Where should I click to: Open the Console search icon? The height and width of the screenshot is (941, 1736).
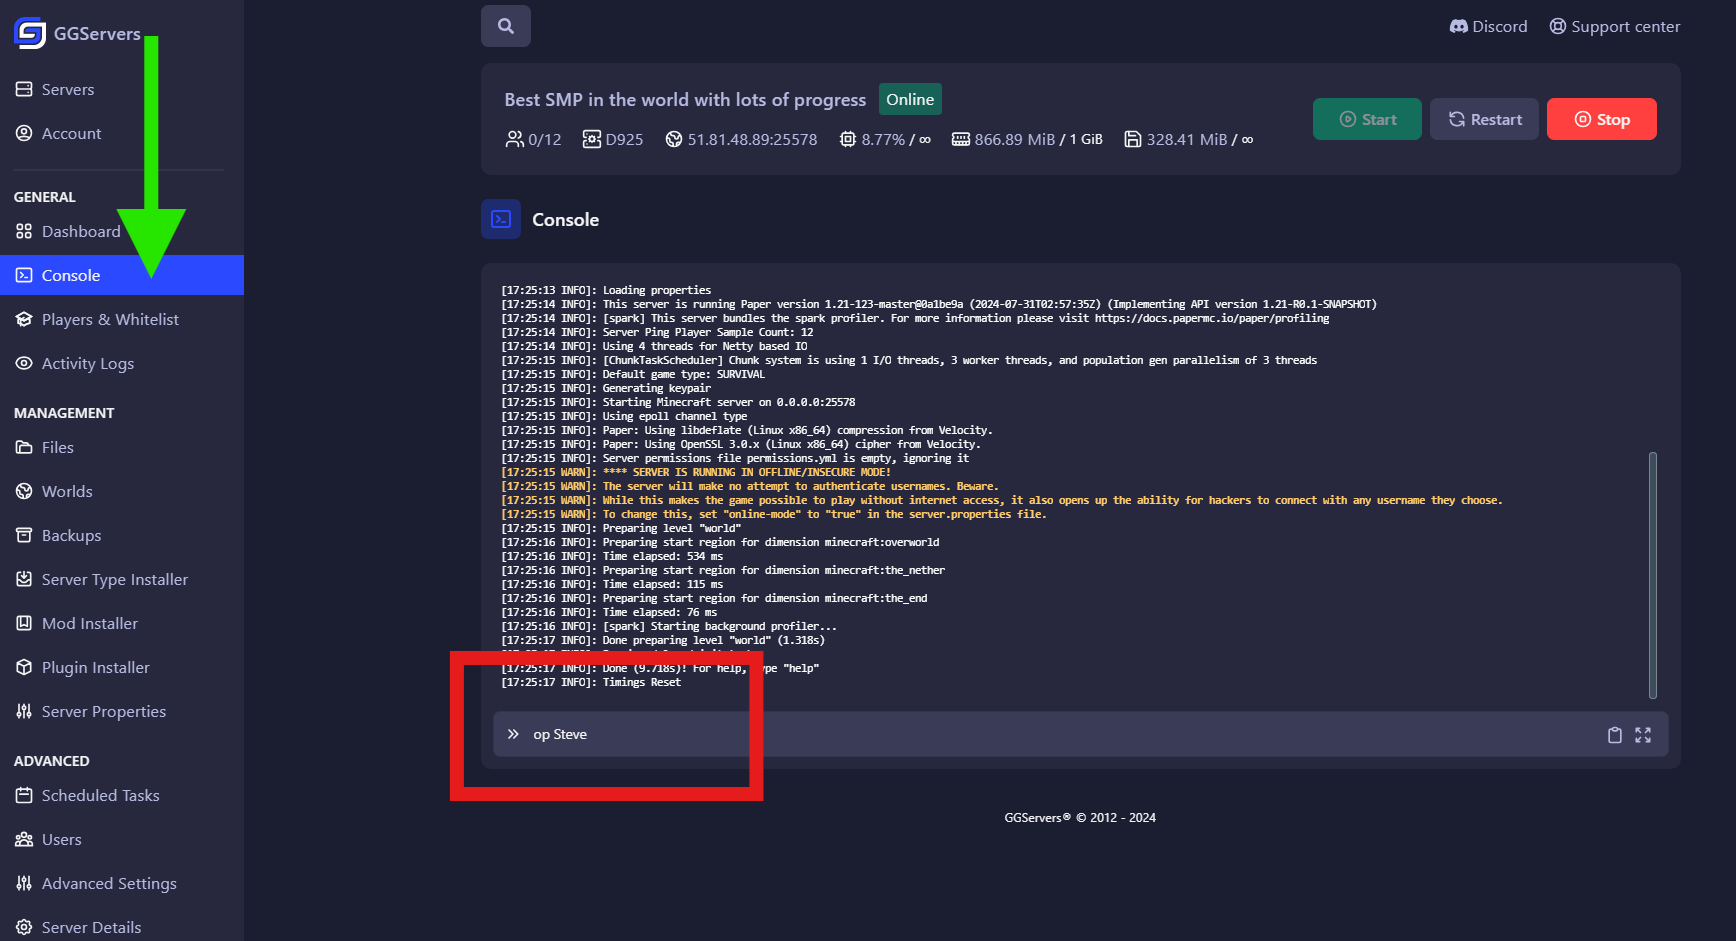click(505, 26)
